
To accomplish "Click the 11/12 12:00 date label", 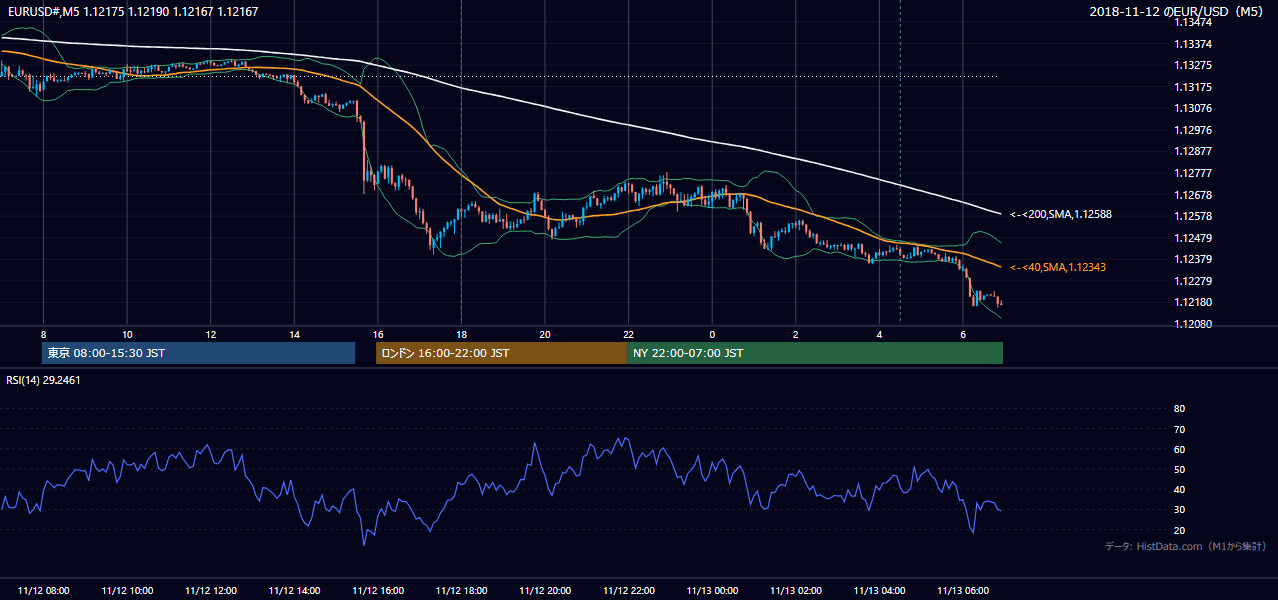I will click(x=211, y=591).
